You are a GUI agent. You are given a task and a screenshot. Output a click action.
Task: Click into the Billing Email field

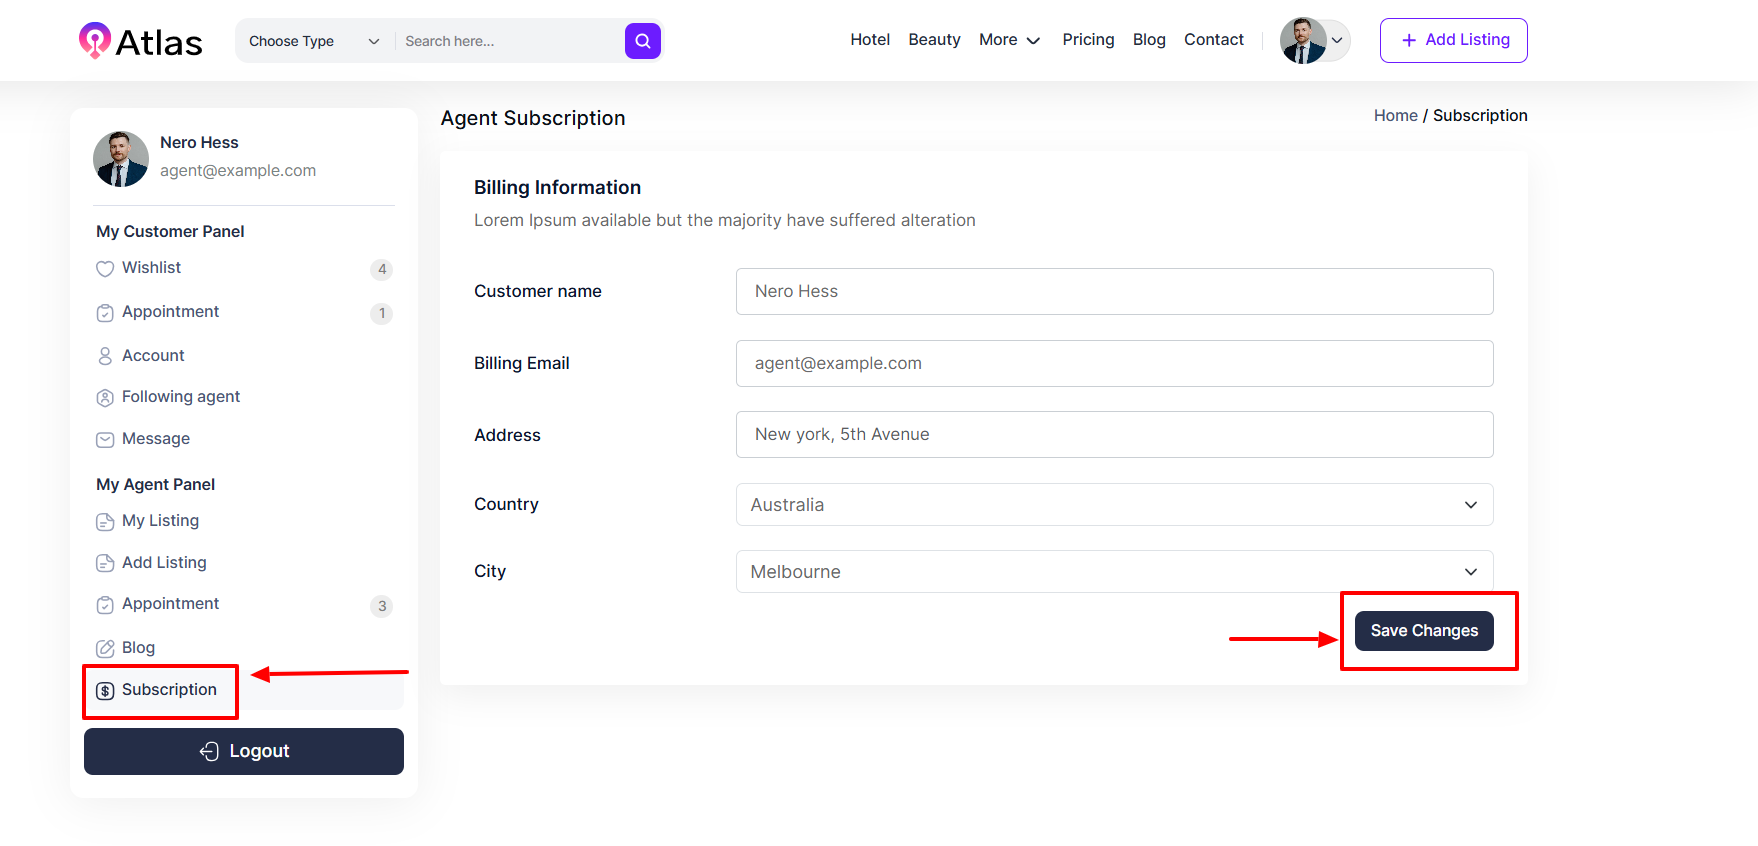1114,363
